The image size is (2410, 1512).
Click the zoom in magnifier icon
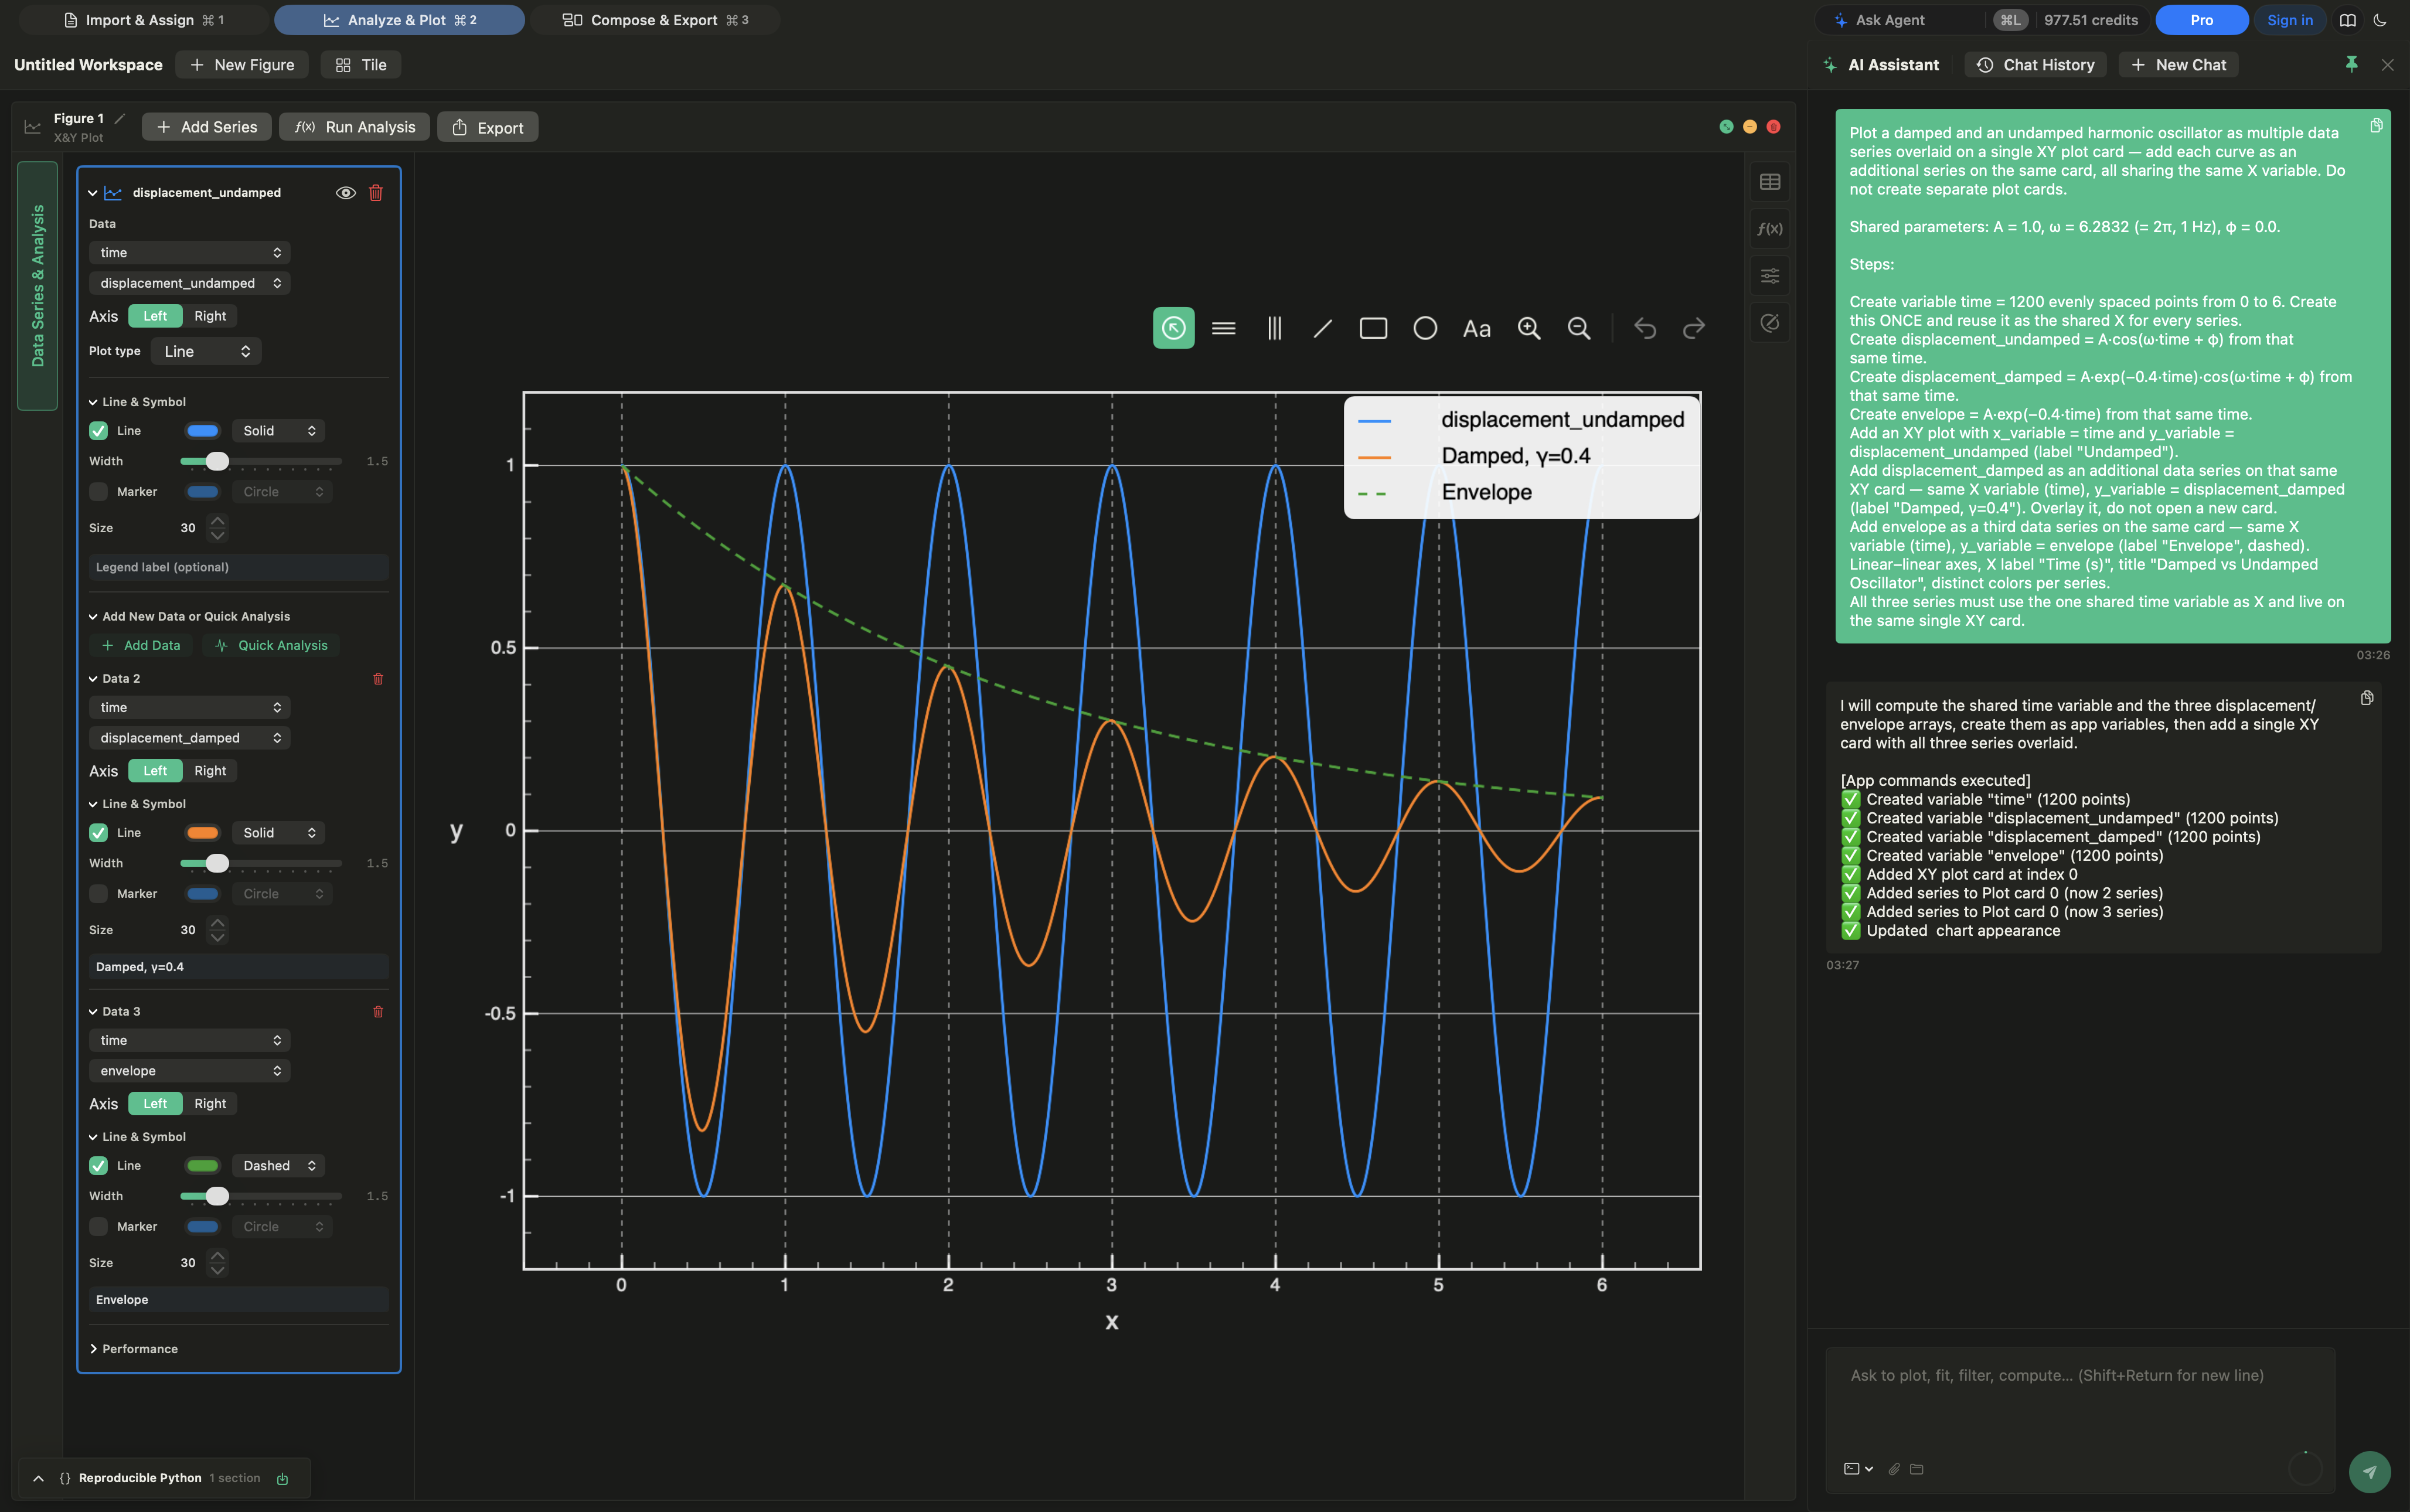[x=1529, y=328]
